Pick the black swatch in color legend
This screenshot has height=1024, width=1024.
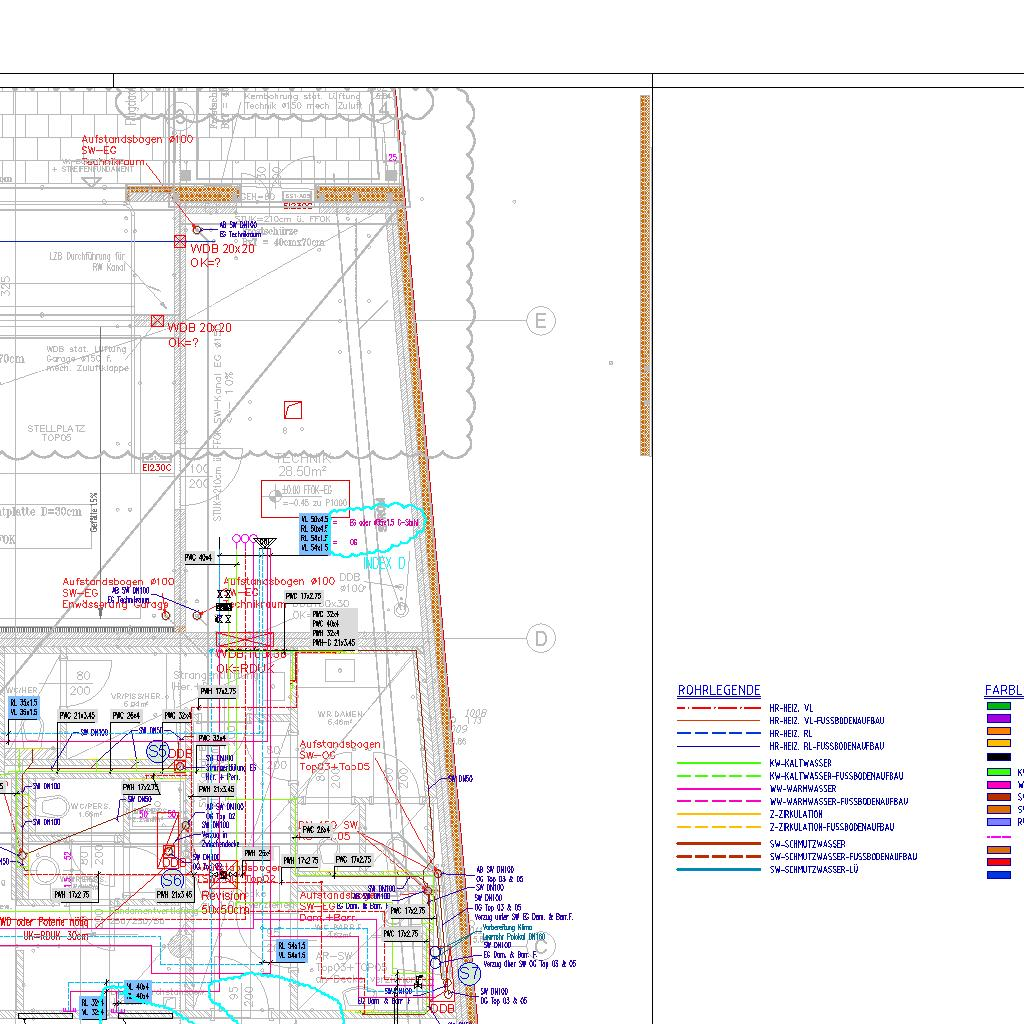[998, 757]
